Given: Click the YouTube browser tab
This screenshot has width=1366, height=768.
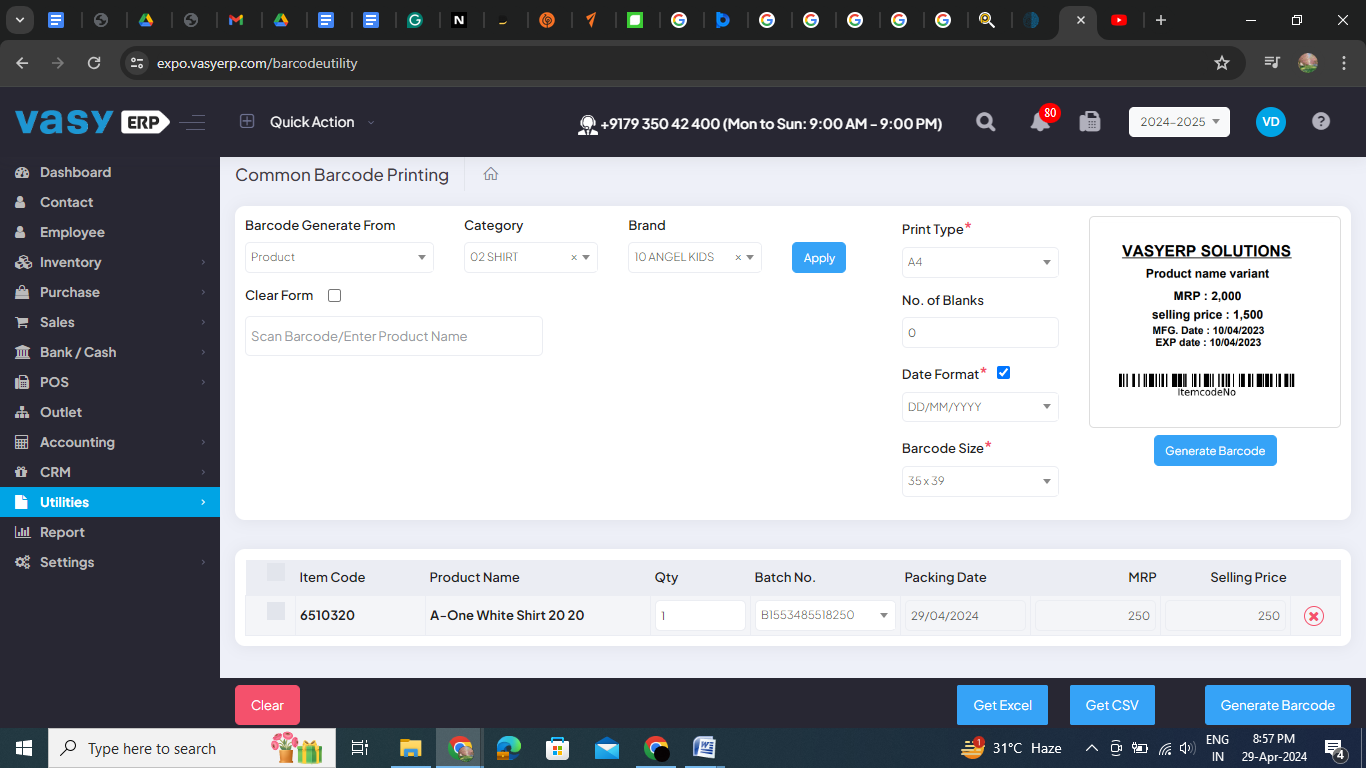Looking at the screenshot, I should point(1119,20).
